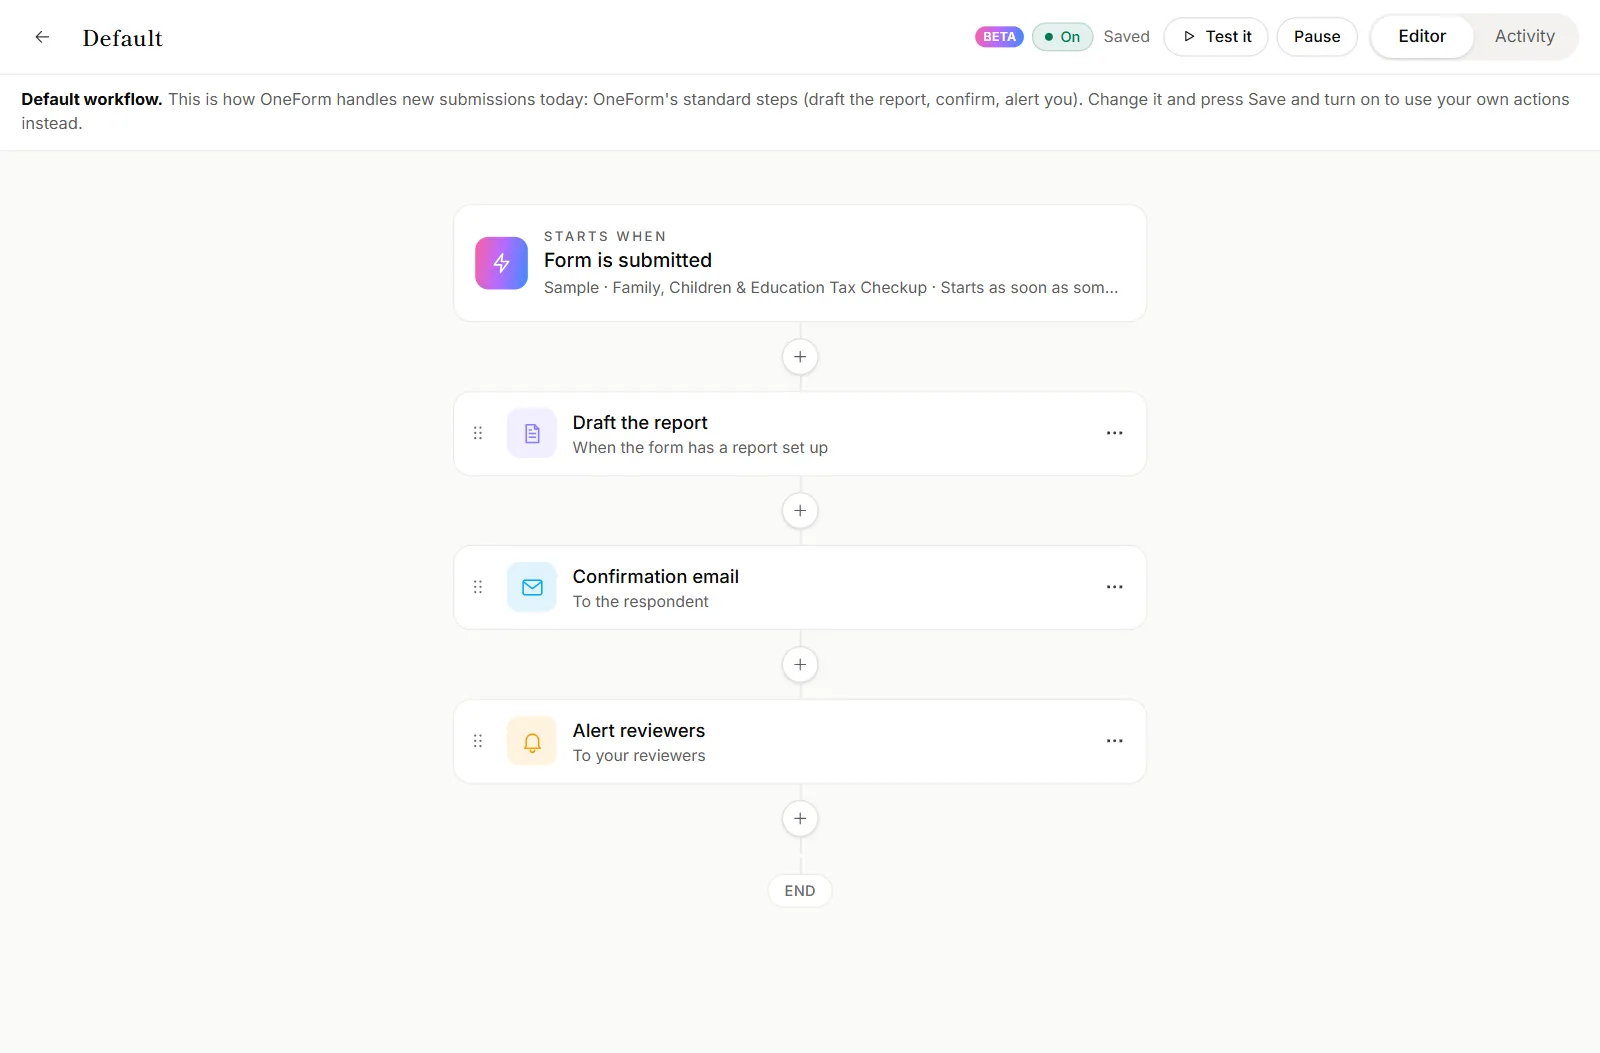Viewport: 1600px width, 1053px height.
Task: Open more options for Draft the report
Action: click(x=1115, y=433)
